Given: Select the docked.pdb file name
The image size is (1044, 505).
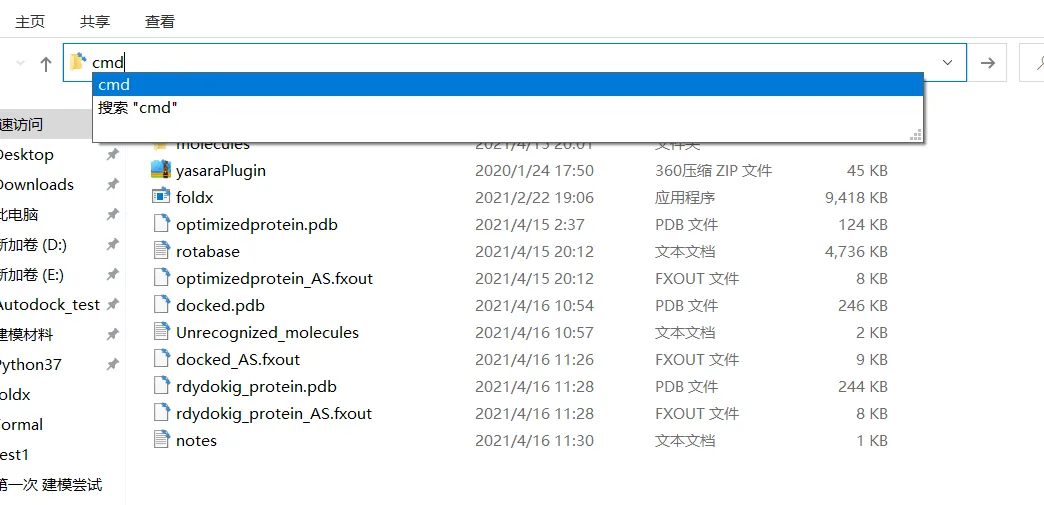Looking at the screenshot, I should [220, 306].
